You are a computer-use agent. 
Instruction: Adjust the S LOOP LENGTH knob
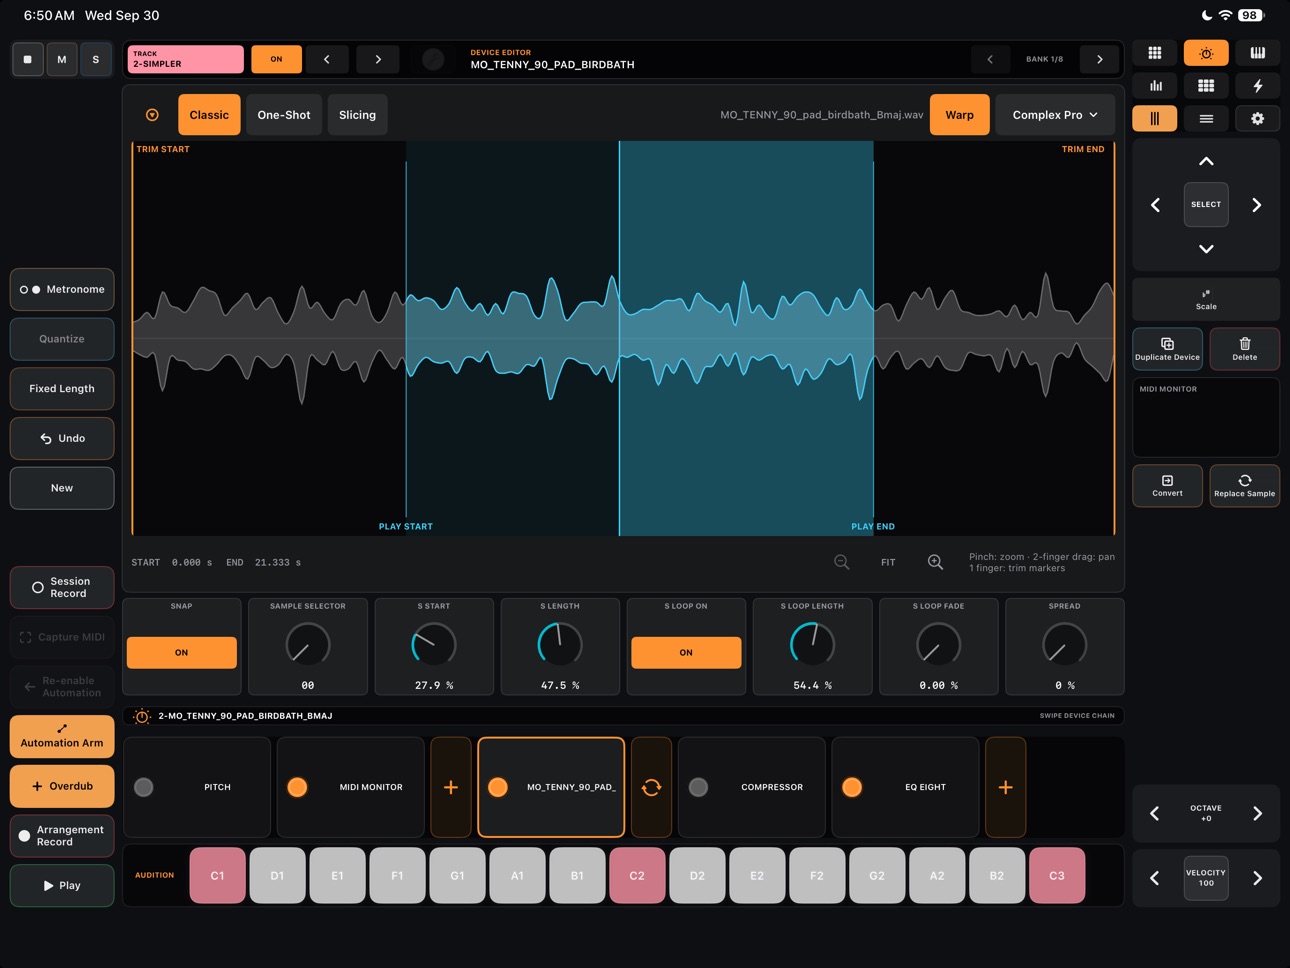coord(812,645)
